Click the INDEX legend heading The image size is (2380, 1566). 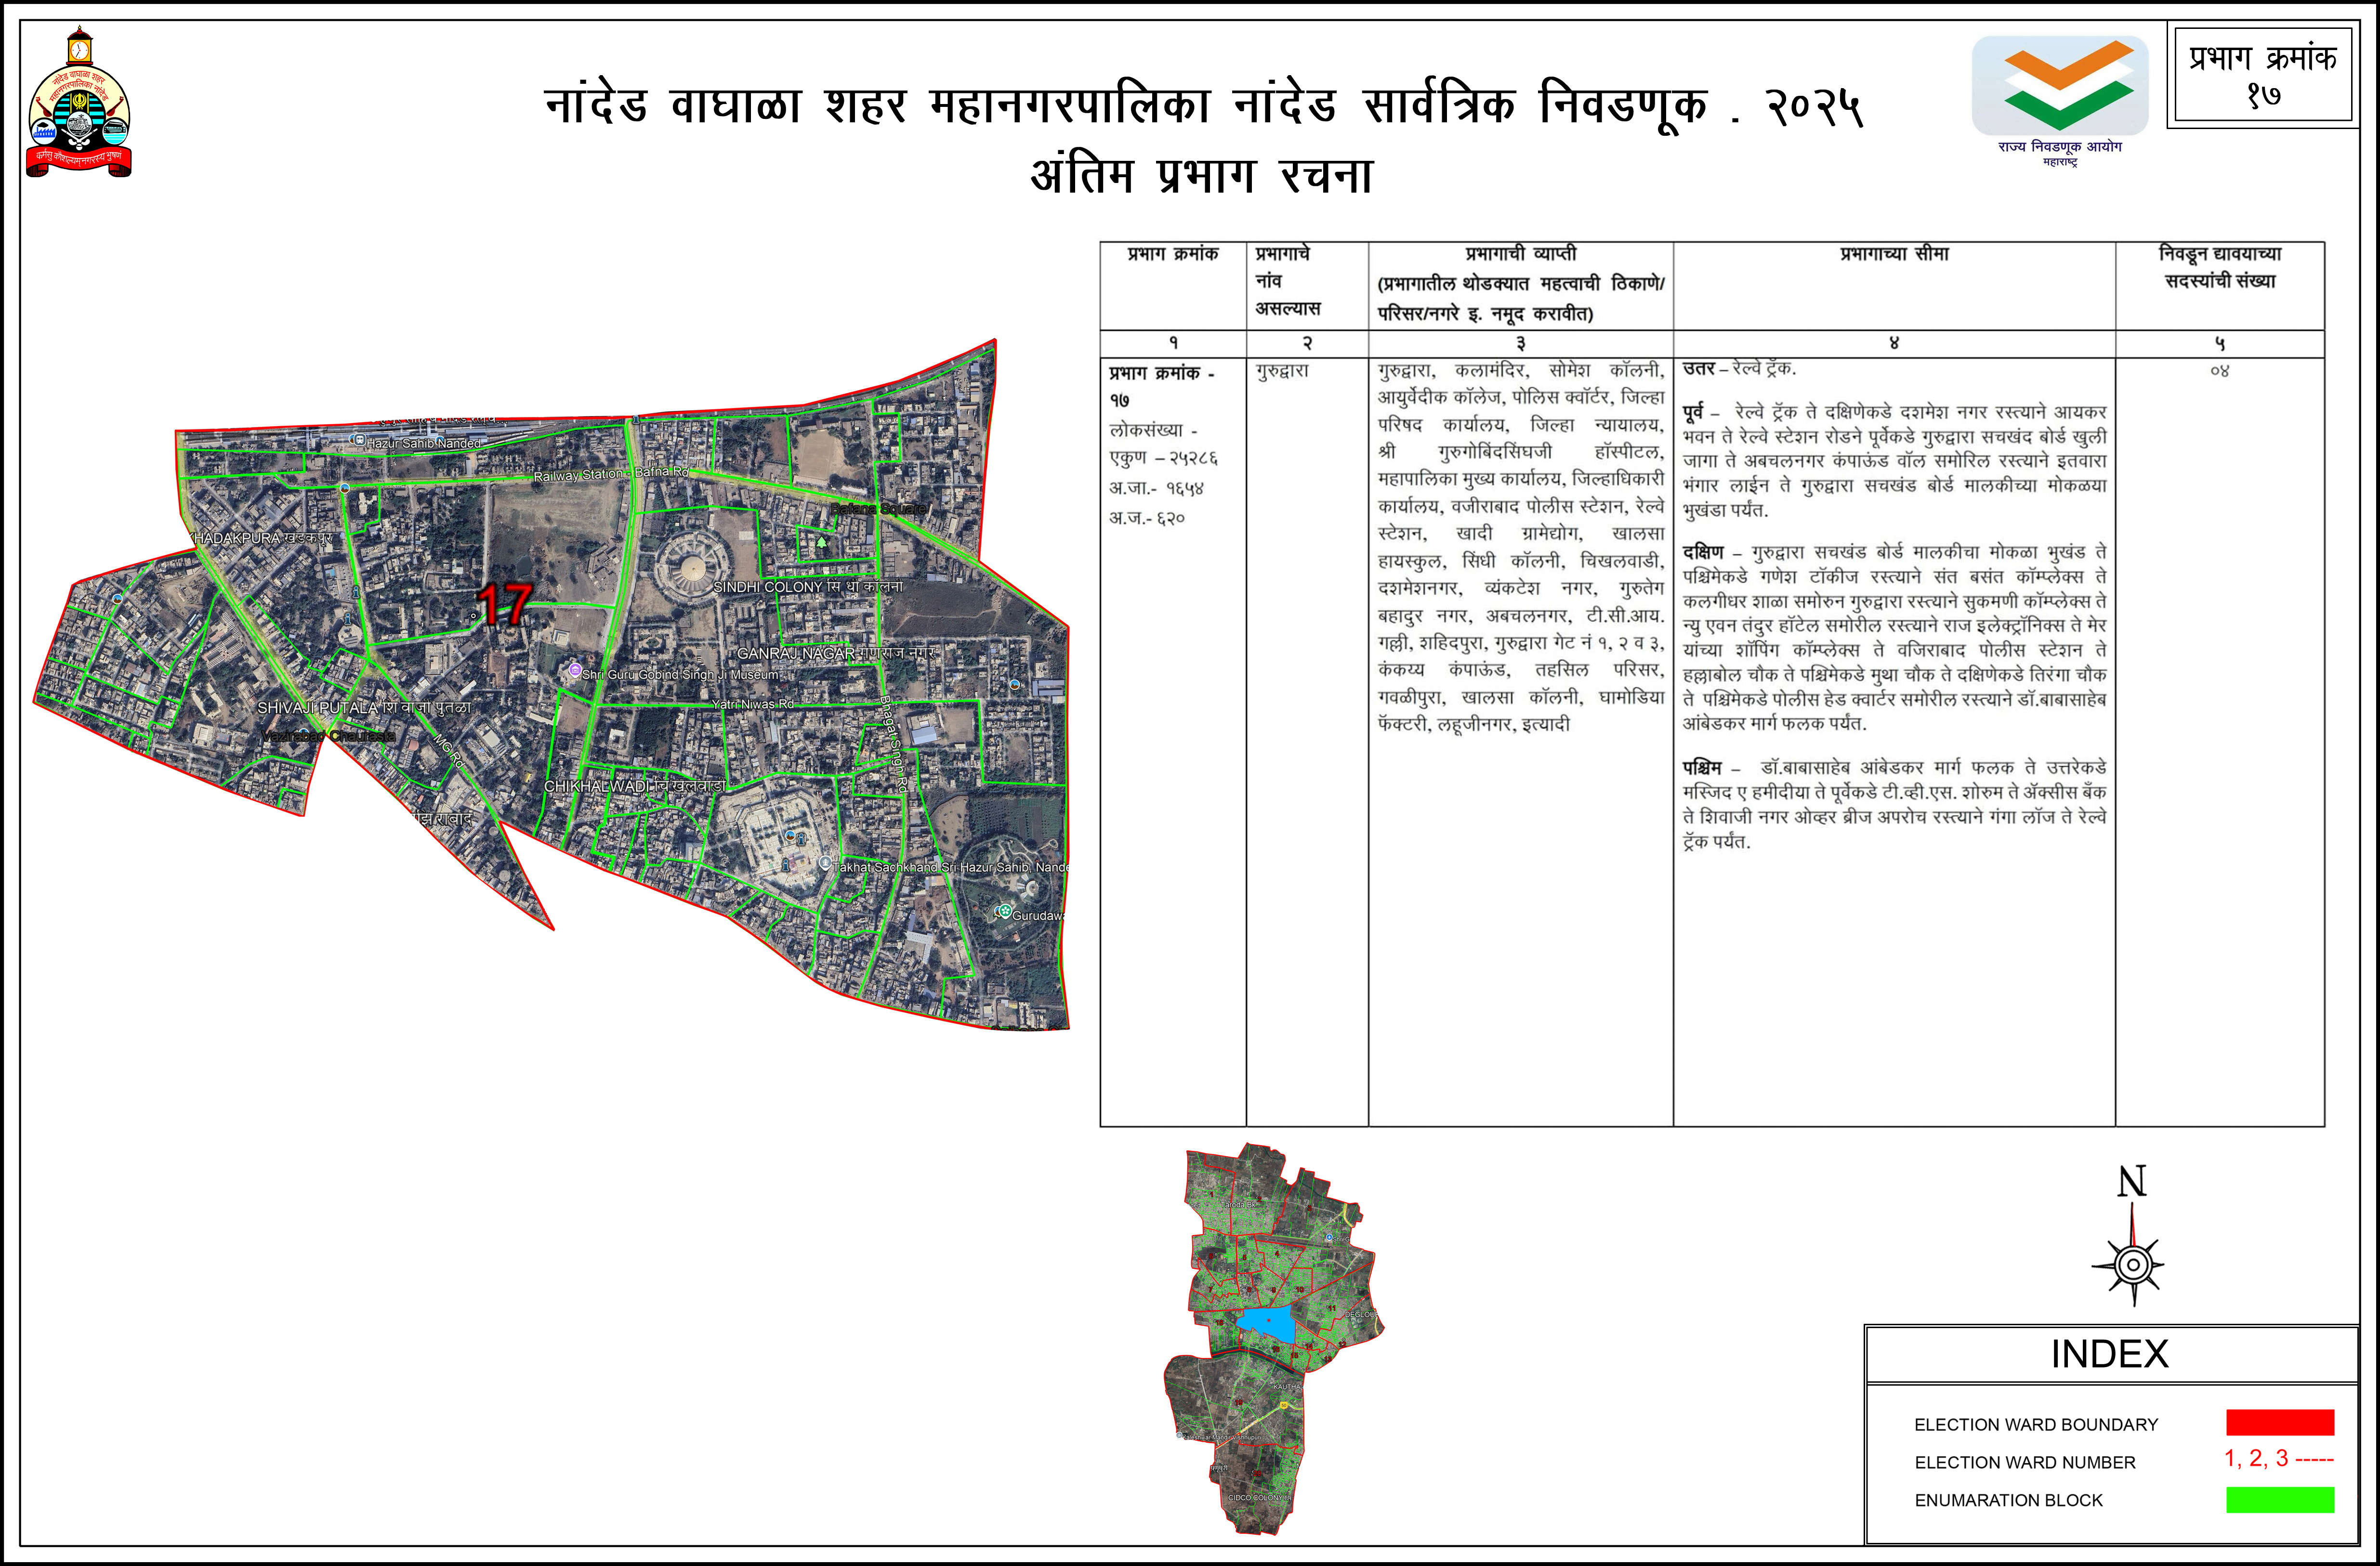pyautogui.click(x=2109, y=1354)
